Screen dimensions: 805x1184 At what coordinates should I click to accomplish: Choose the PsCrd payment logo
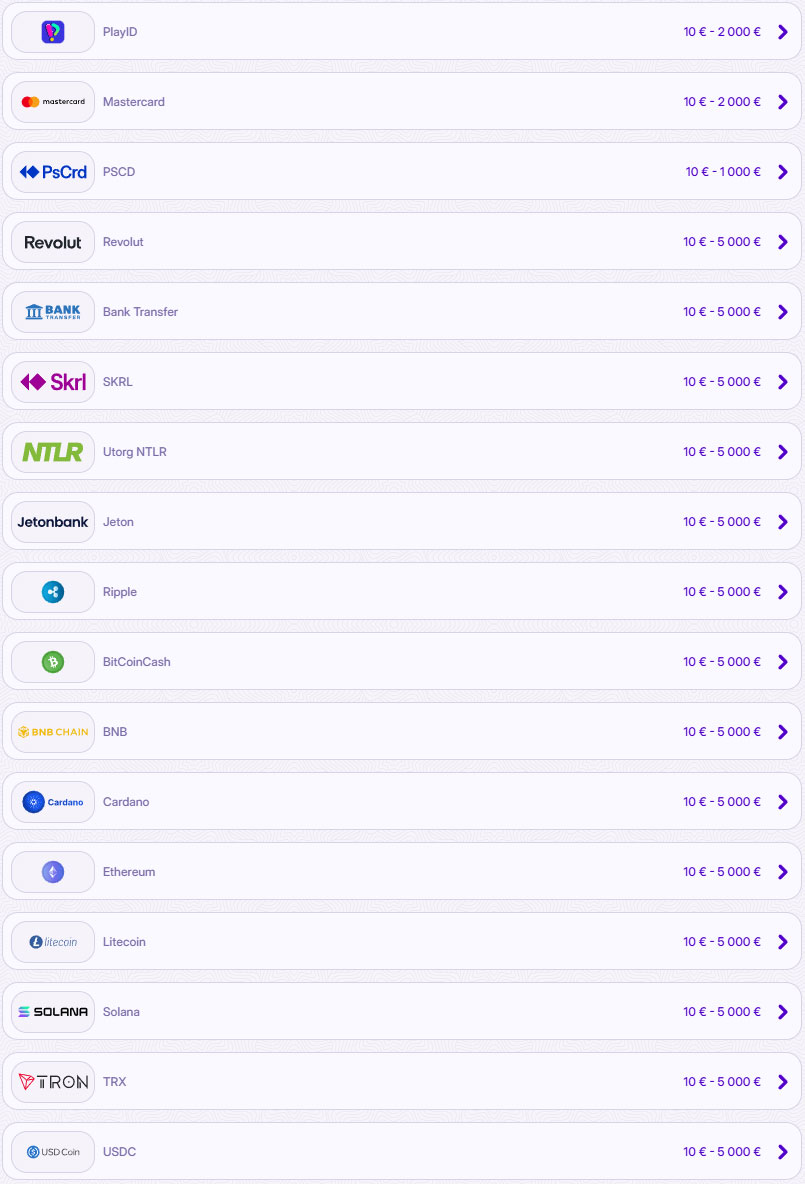(53, 172)
